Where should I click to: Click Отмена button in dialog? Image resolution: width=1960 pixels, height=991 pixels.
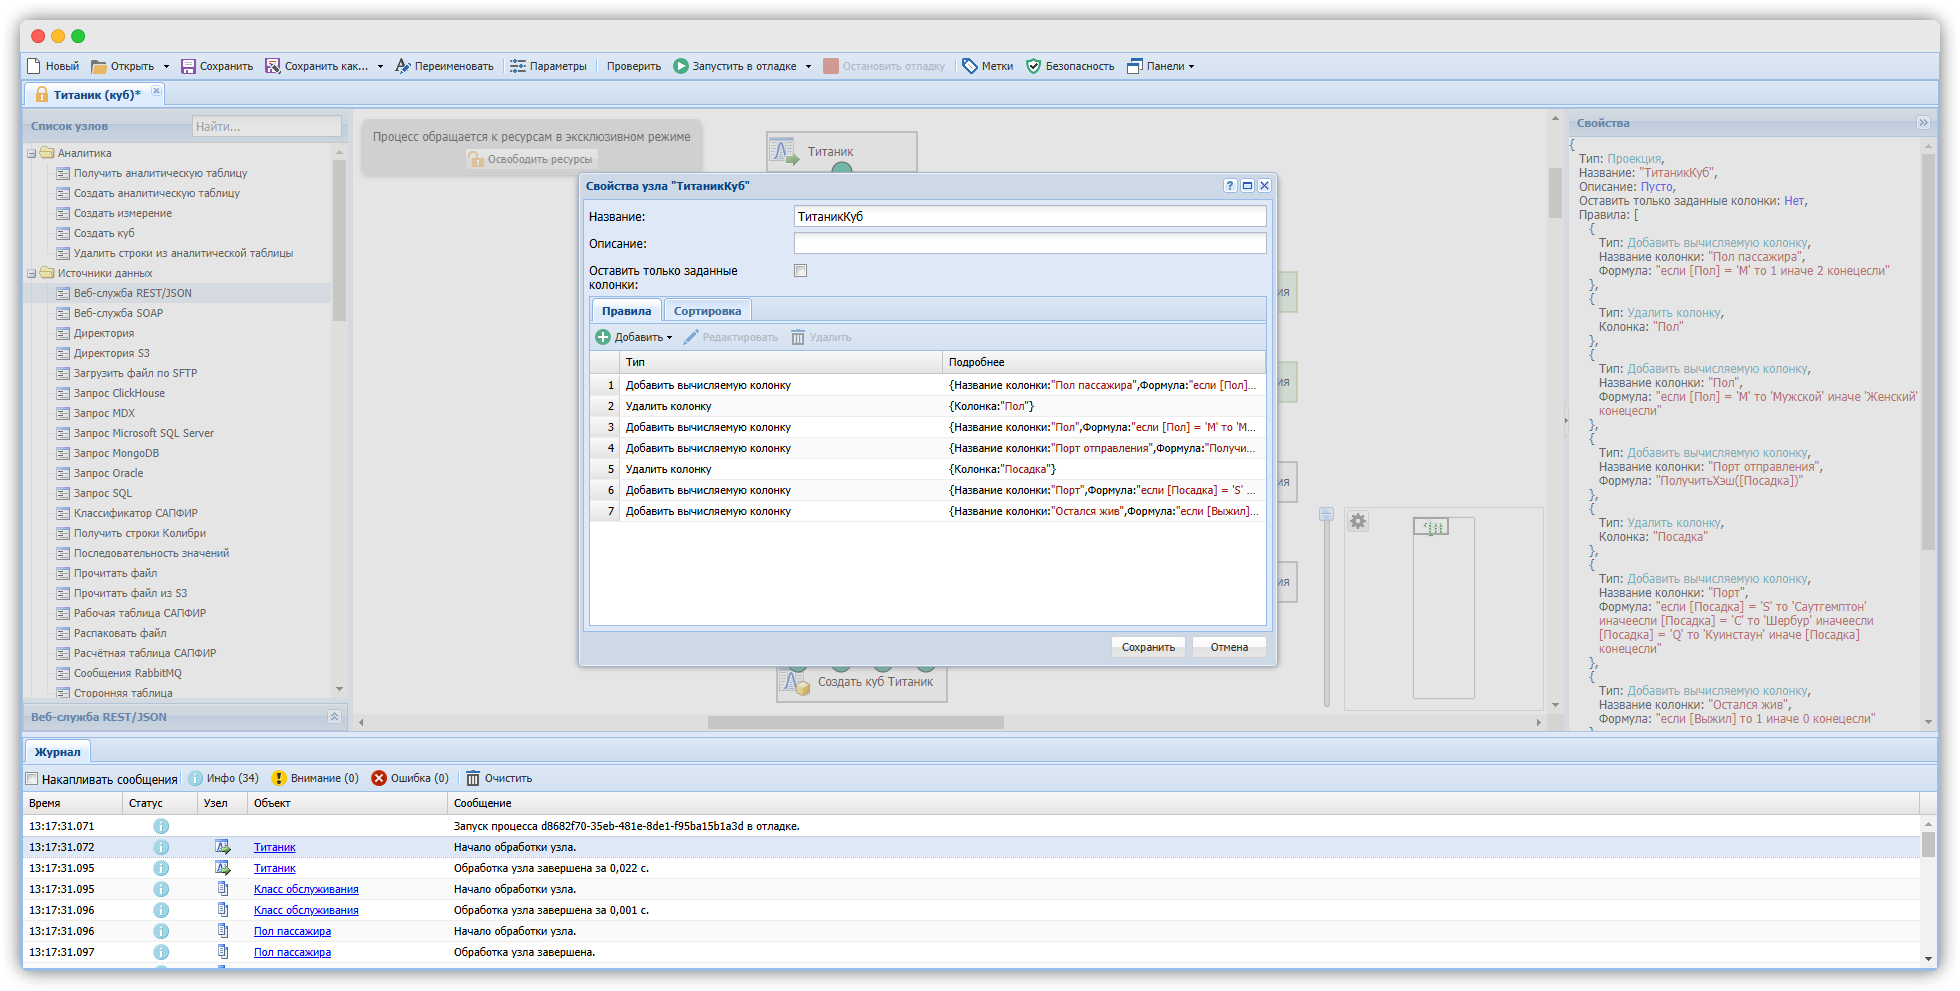pos(1229,647)
